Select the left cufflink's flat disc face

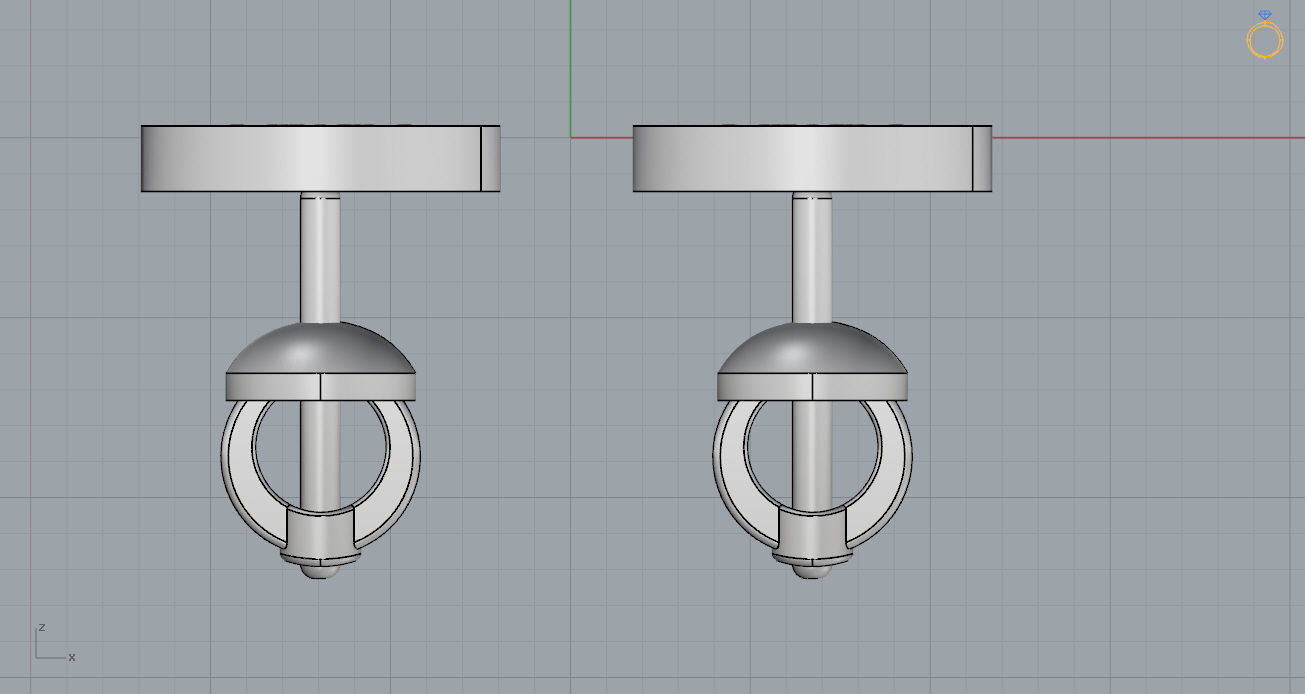point(320,158)
